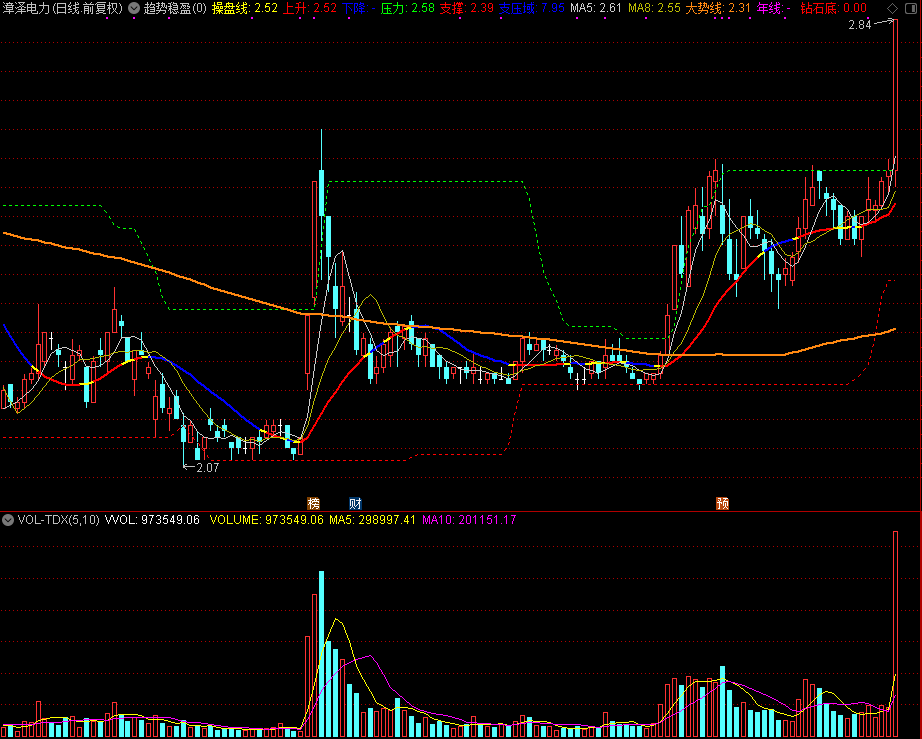Click the 2.07 low price marker
Screen dimensions: 922x739
[208, 468]
